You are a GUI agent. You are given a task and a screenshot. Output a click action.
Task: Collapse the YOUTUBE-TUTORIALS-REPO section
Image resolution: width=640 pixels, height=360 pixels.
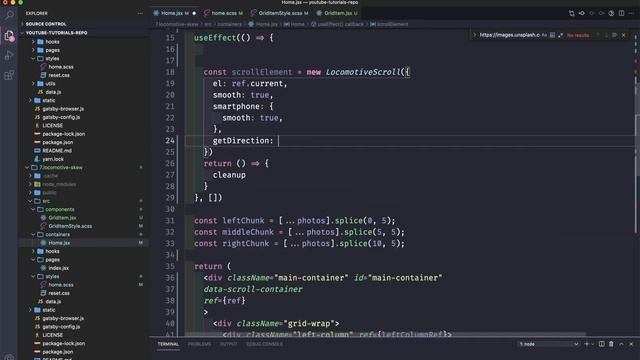84,33
